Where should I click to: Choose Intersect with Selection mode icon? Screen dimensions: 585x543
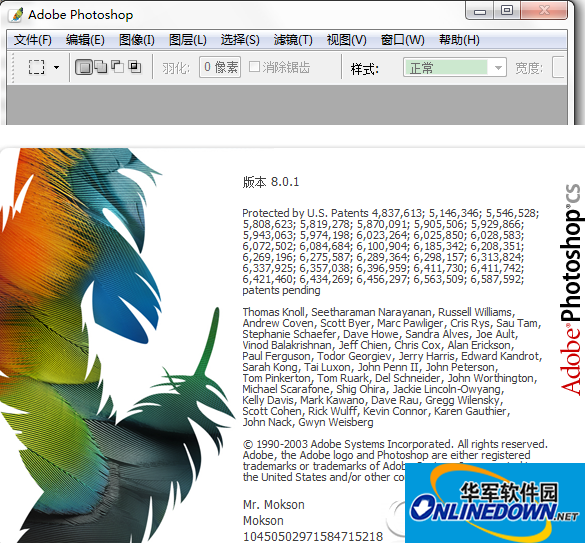(x=134, y=67)
